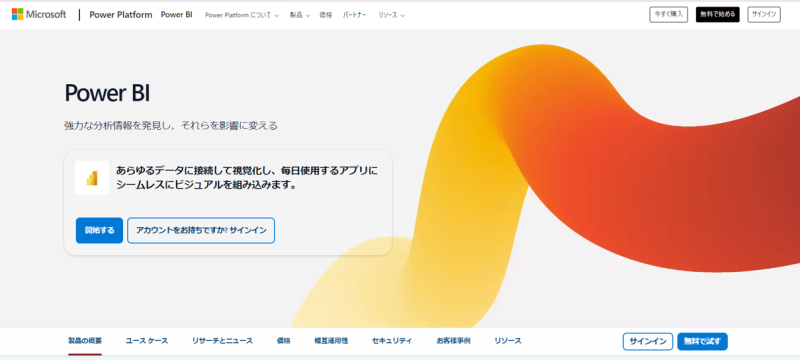Select the 製品の概要 tab
Screen dimensions: 800x360
[x=85, y=341]
